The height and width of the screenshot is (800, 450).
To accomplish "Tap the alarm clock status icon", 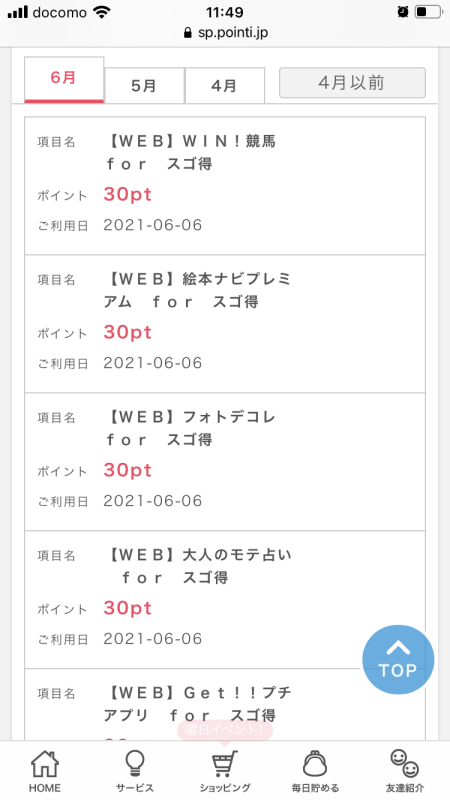I will (x=403, y=12).
